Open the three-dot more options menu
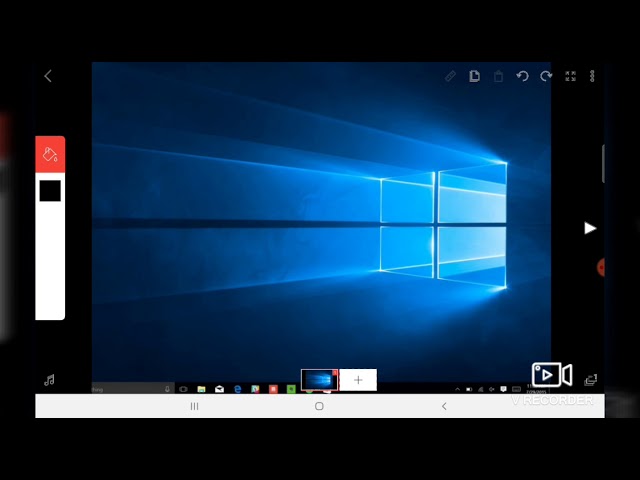This screenshot has width=640, height=480. (592, 76)
